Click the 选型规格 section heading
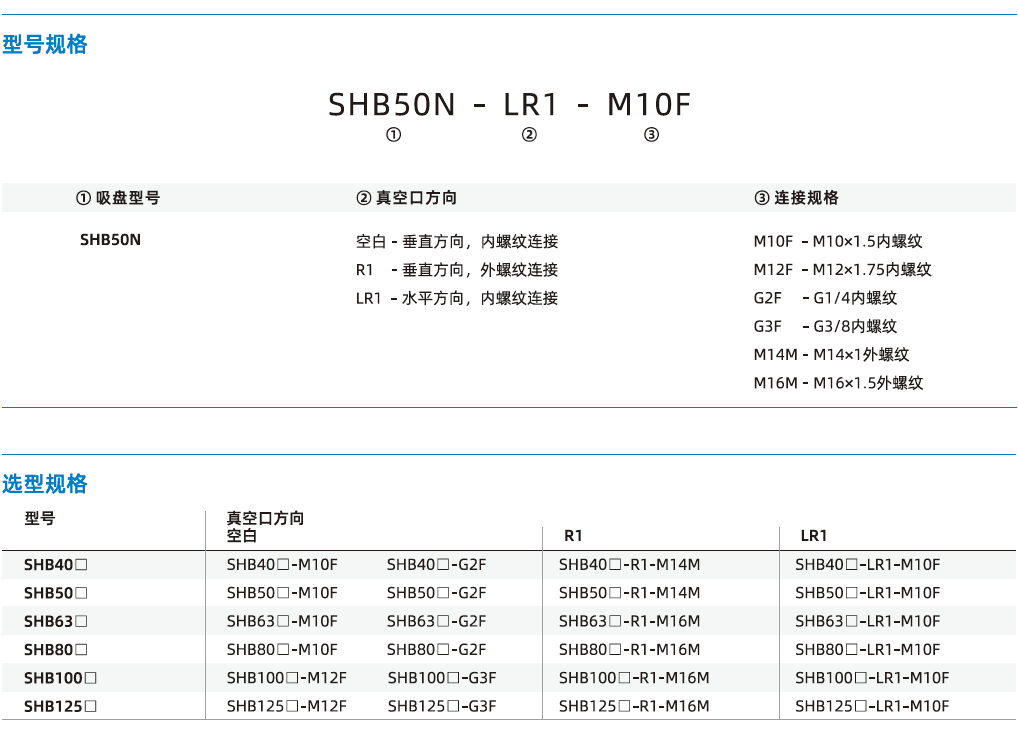Screen dimensions: 1018x729 click(45, 484)
